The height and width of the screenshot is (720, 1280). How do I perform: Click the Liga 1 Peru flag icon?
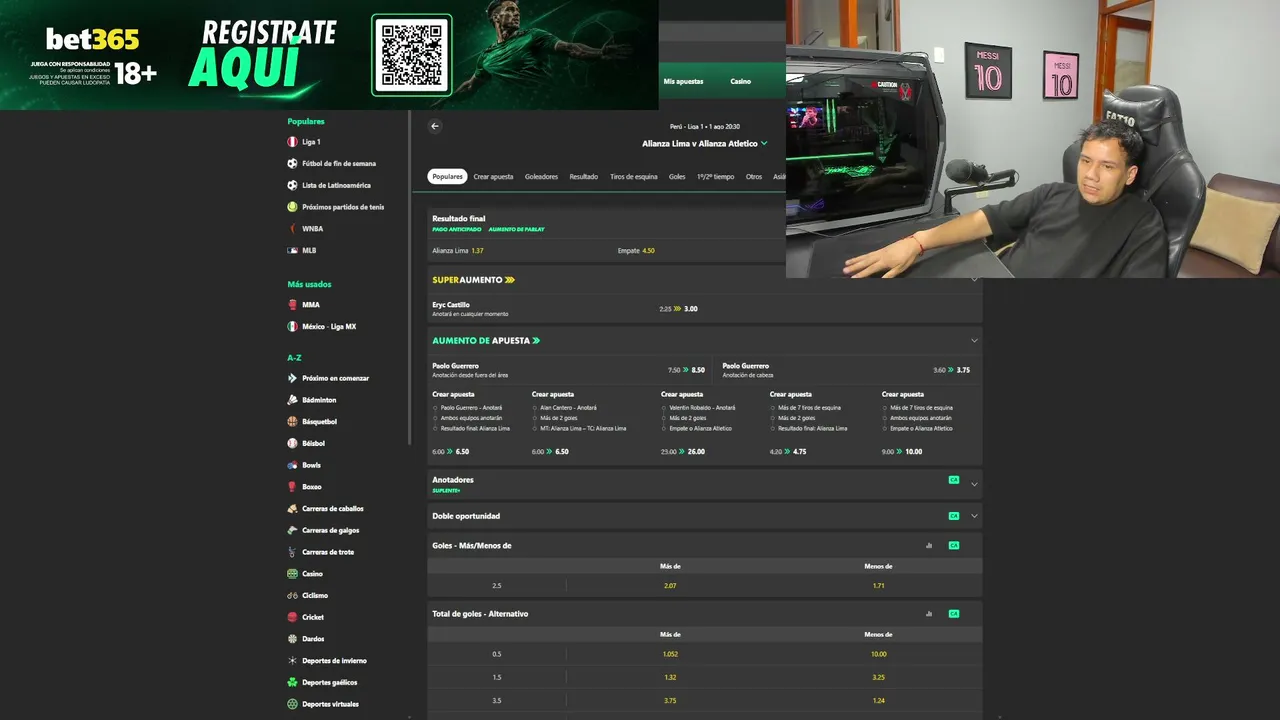(x=292, y=142)
